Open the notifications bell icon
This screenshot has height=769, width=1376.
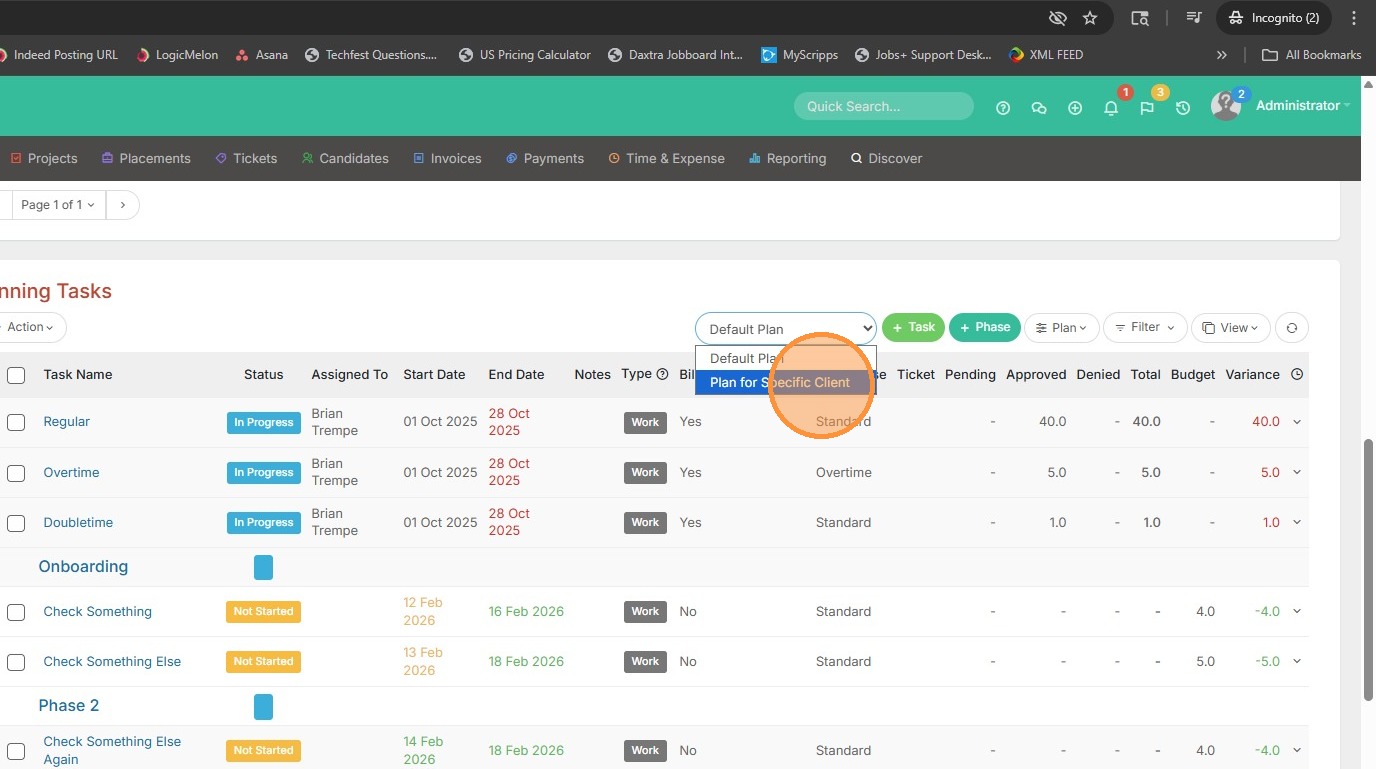click(1111, 108)
